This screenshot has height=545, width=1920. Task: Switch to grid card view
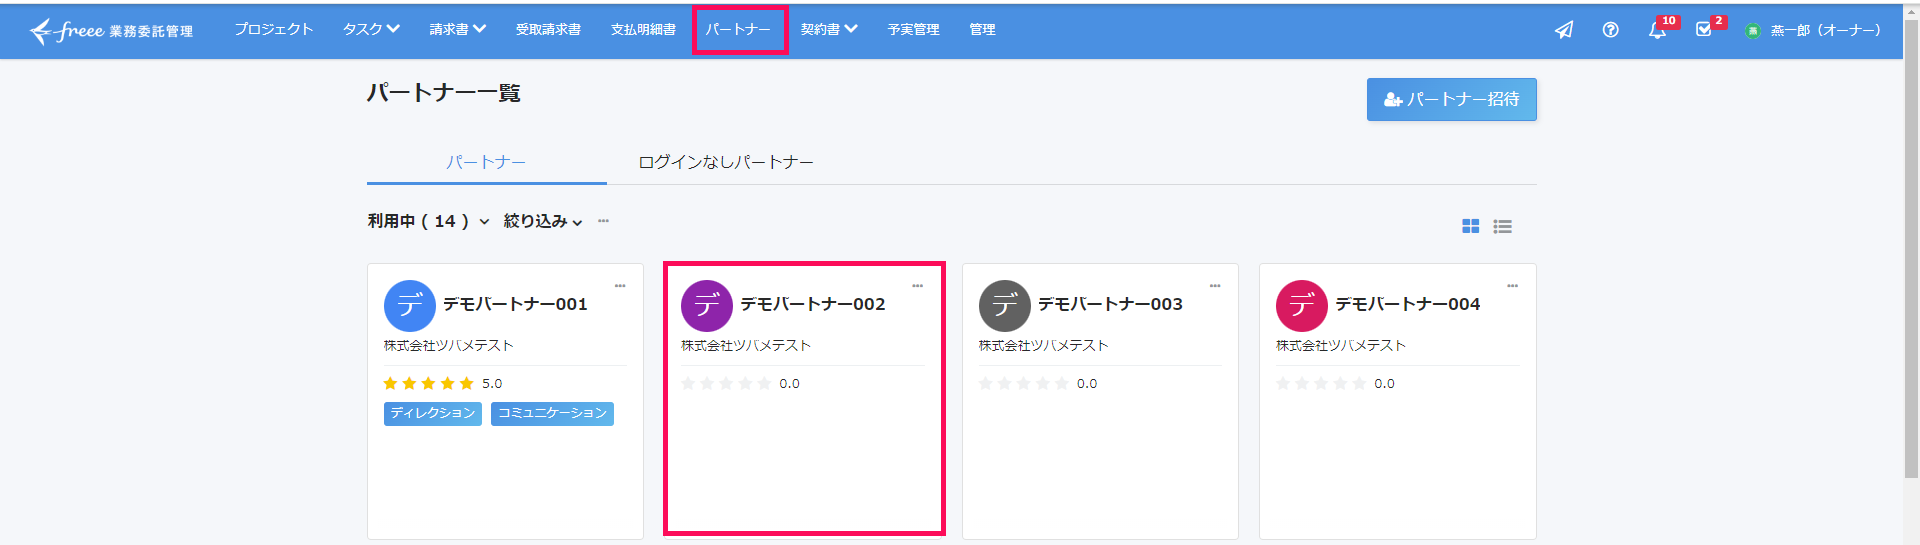pyautogui.click(x=1470, y=227)
